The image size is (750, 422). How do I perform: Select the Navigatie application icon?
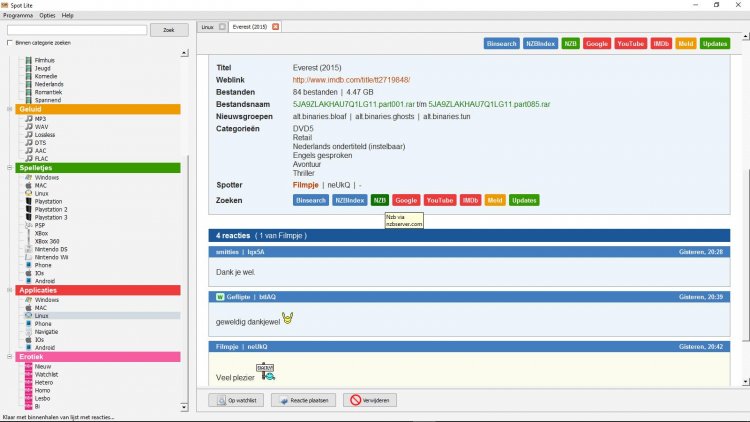pos(29,332)
